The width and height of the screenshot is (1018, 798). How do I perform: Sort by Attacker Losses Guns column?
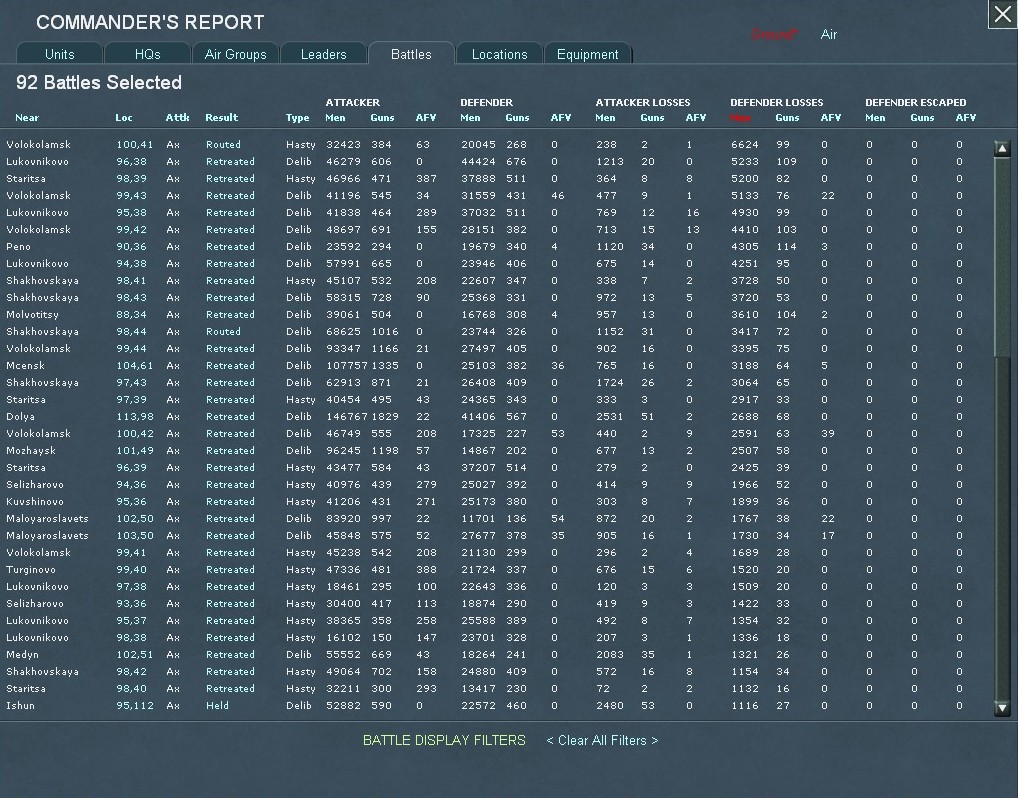tap(652, 118)
